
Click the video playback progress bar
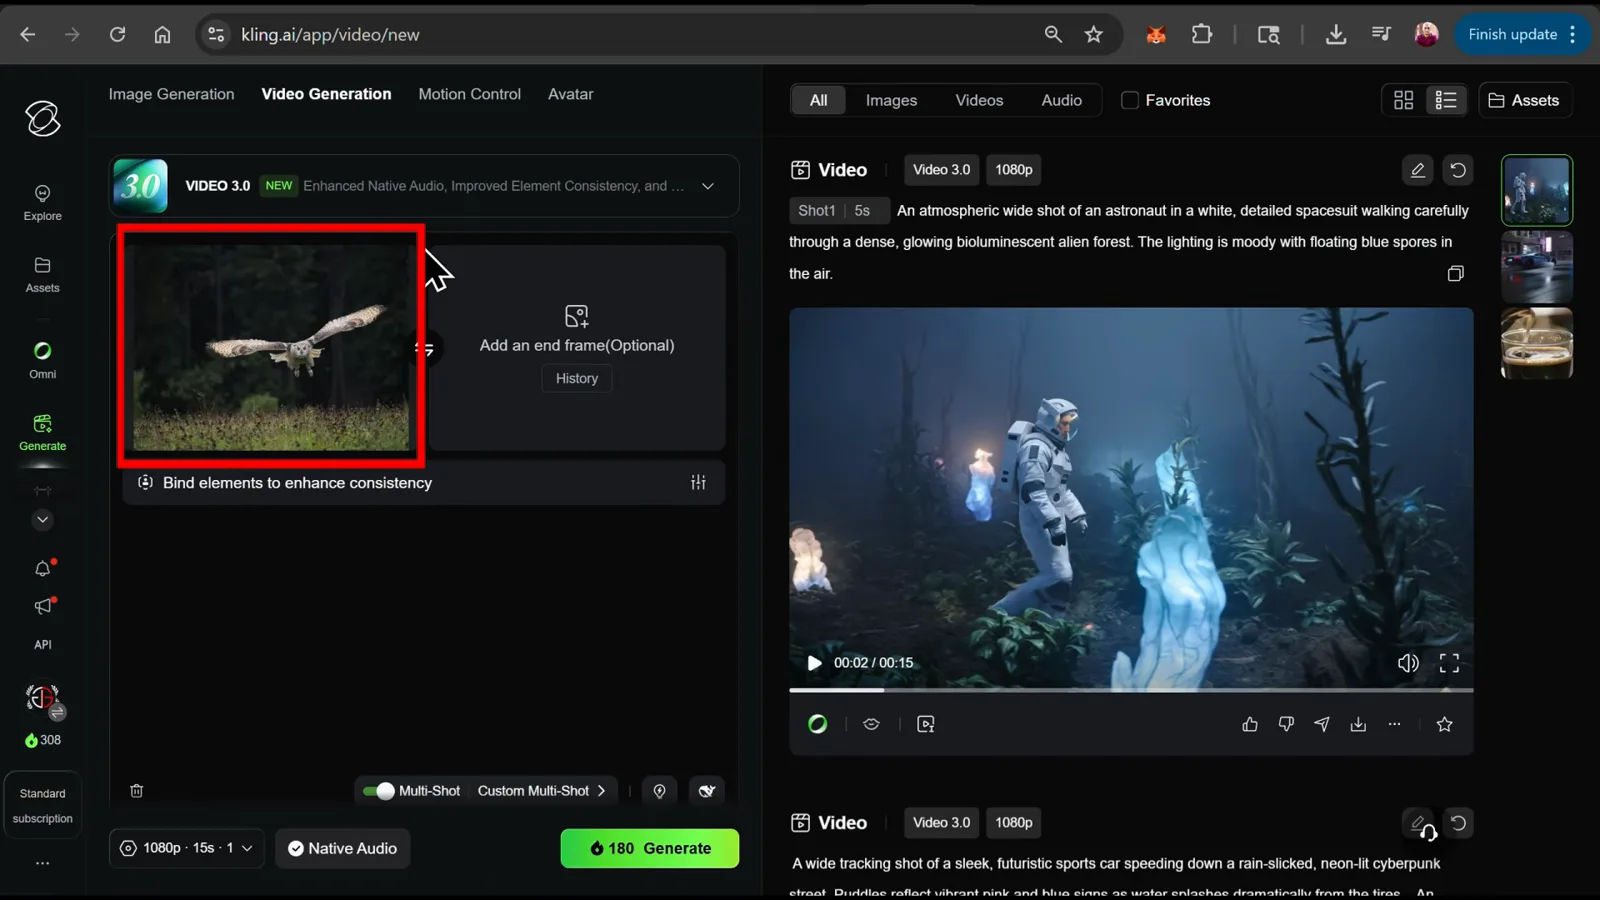(x=1131, y=690)
